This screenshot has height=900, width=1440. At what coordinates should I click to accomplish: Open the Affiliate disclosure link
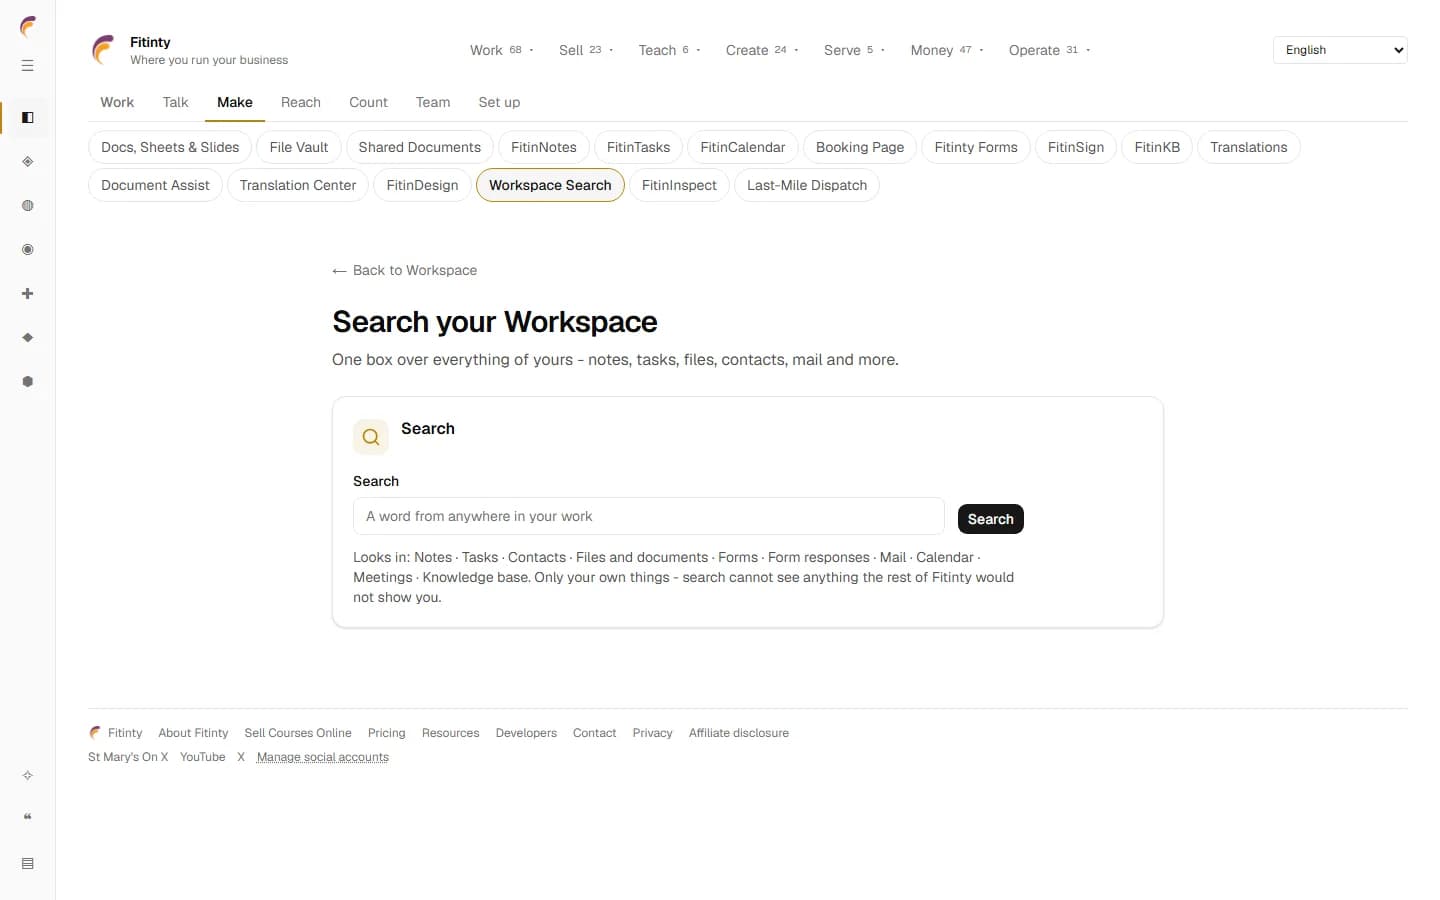click(x=739, y=733)
